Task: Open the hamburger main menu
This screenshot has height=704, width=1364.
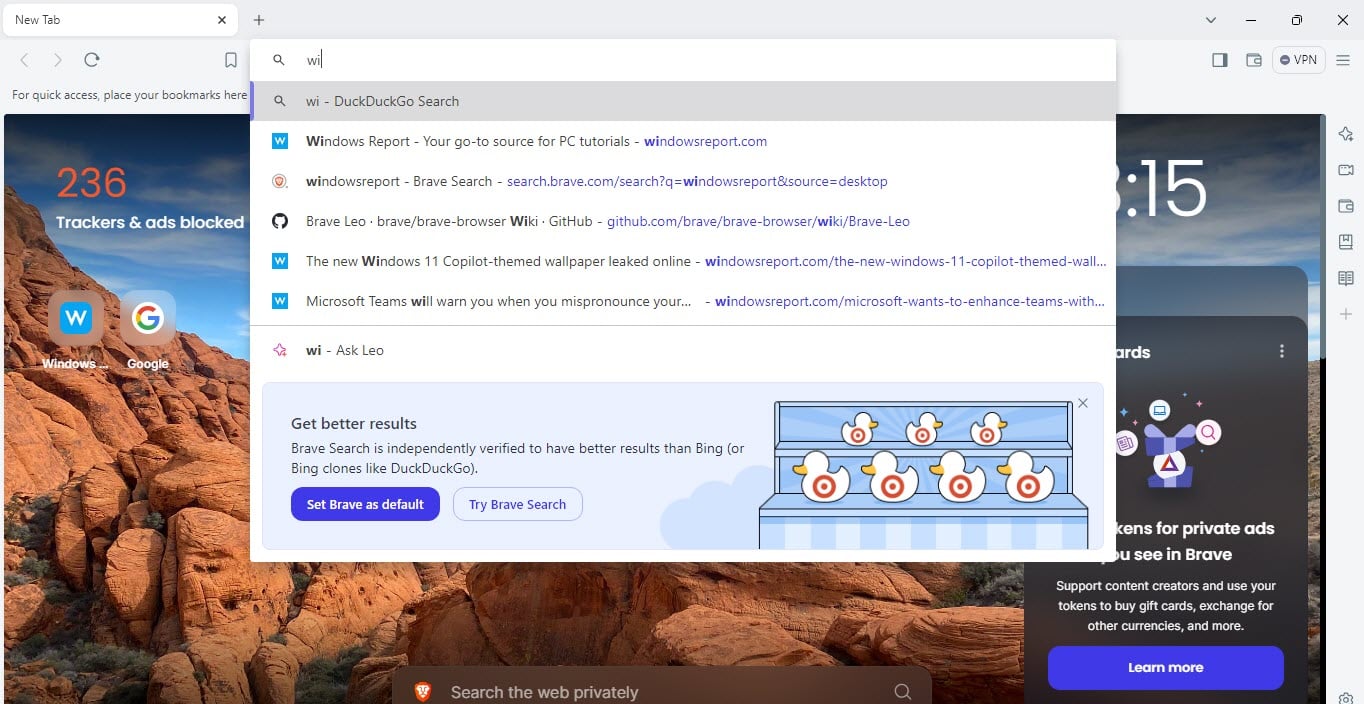Action: click(1343, 60)
